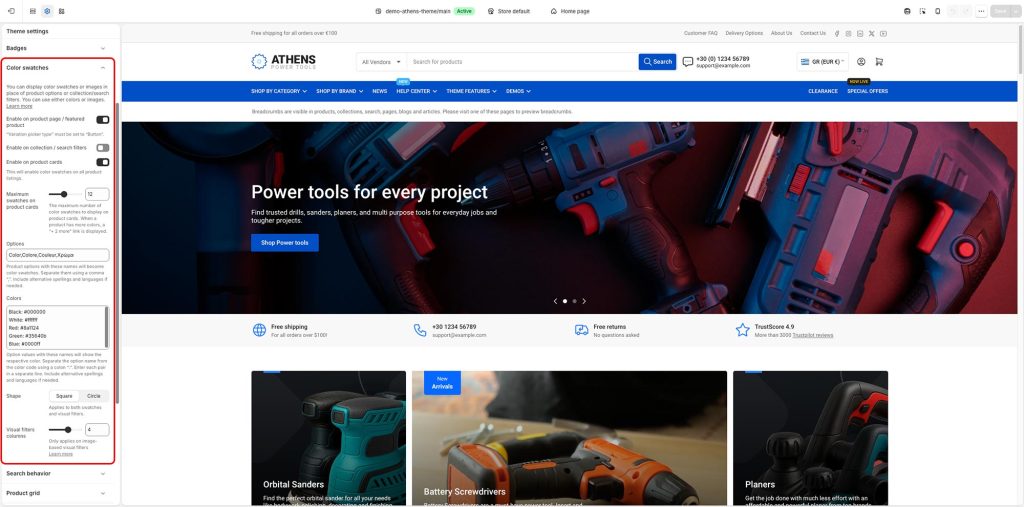Open the GR (EUR €) currency selector
1024x507 pixels.
click(x=822, y=61)
